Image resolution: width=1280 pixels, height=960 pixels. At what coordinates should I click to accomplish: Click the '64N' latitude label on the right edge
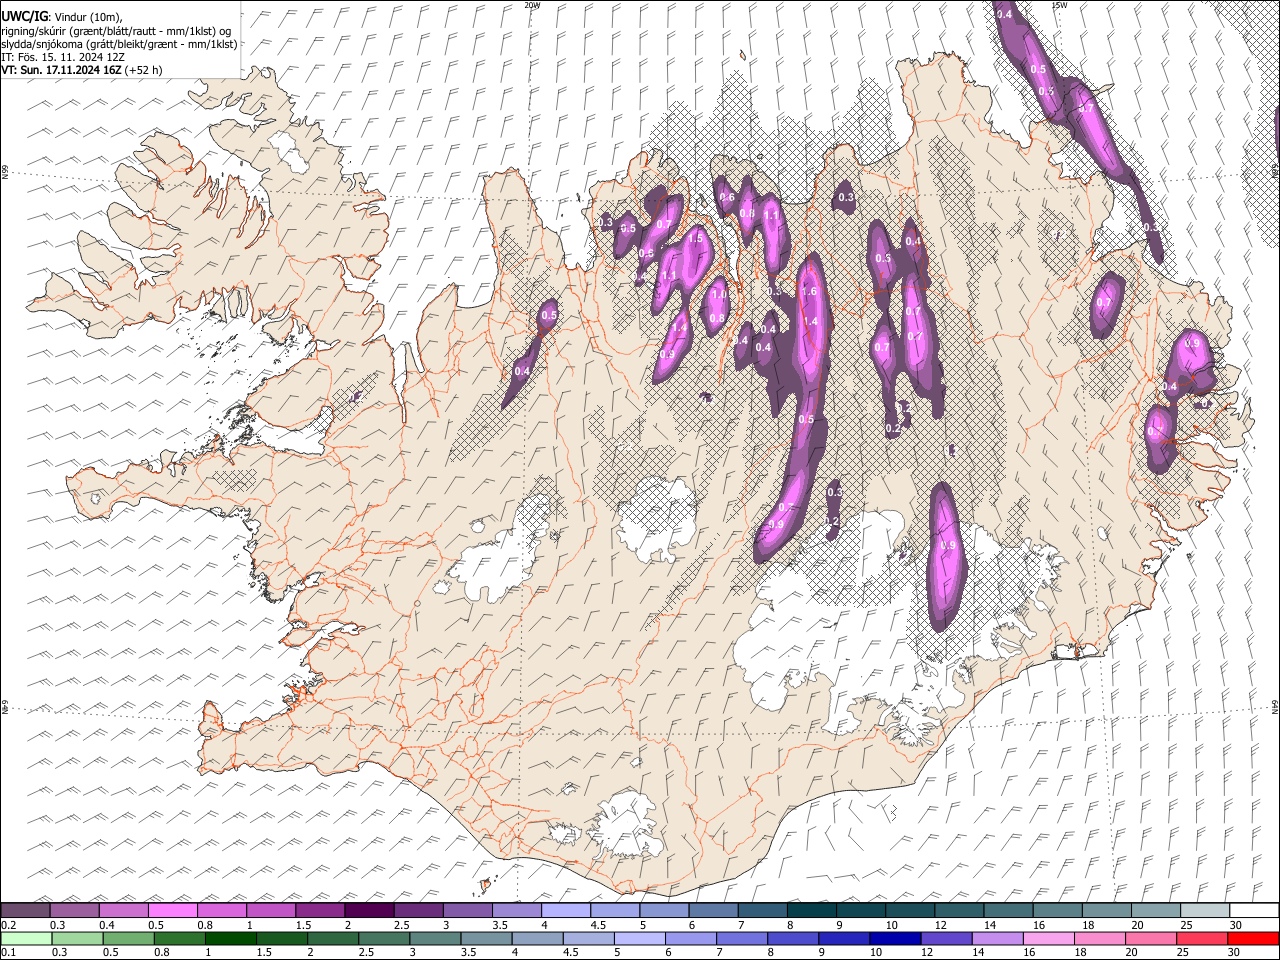pos(1275,706)
